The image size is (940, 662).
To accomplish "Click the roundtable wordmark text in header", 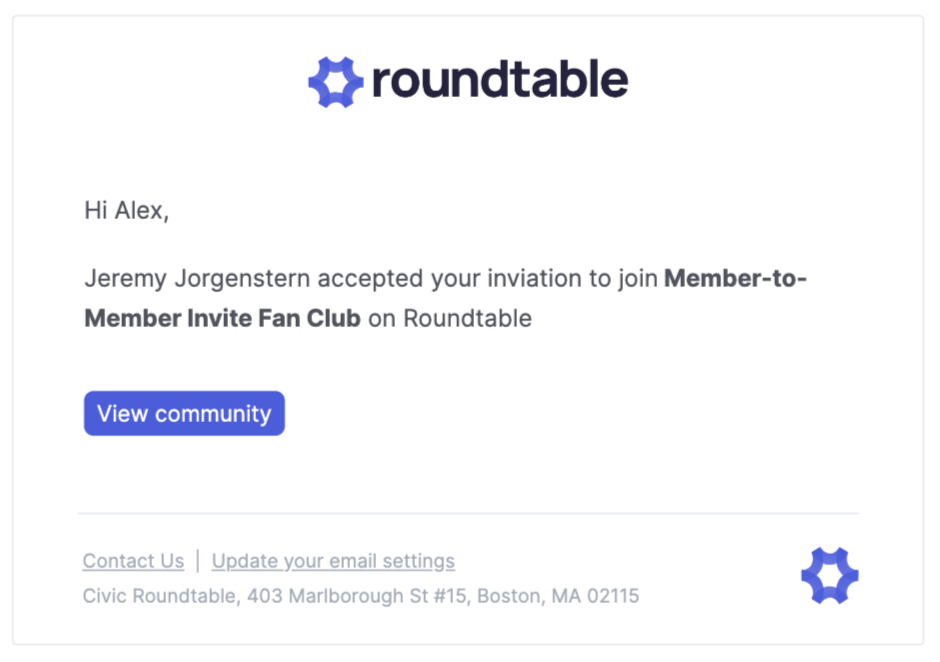I will 500,79.
